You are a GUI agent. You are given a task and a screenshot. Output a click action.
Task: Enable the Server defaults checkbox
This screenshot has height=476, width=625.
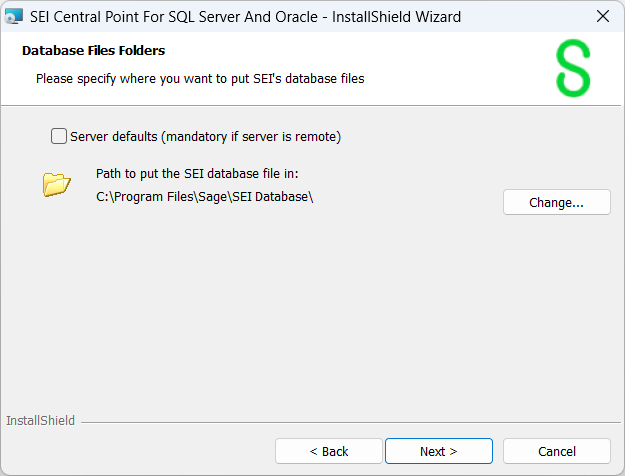(59, 136)
